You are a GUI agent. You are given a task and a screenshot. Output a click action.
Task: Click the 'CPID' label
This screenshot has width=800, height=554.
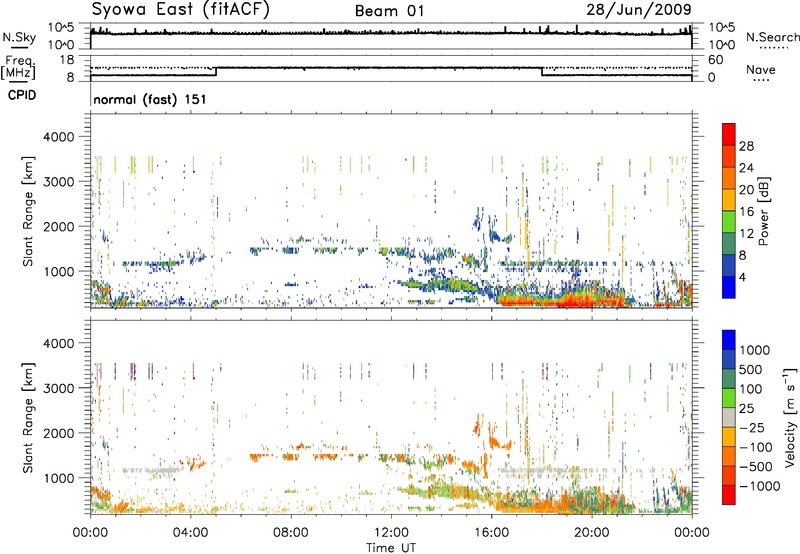[x=22, y=95]
